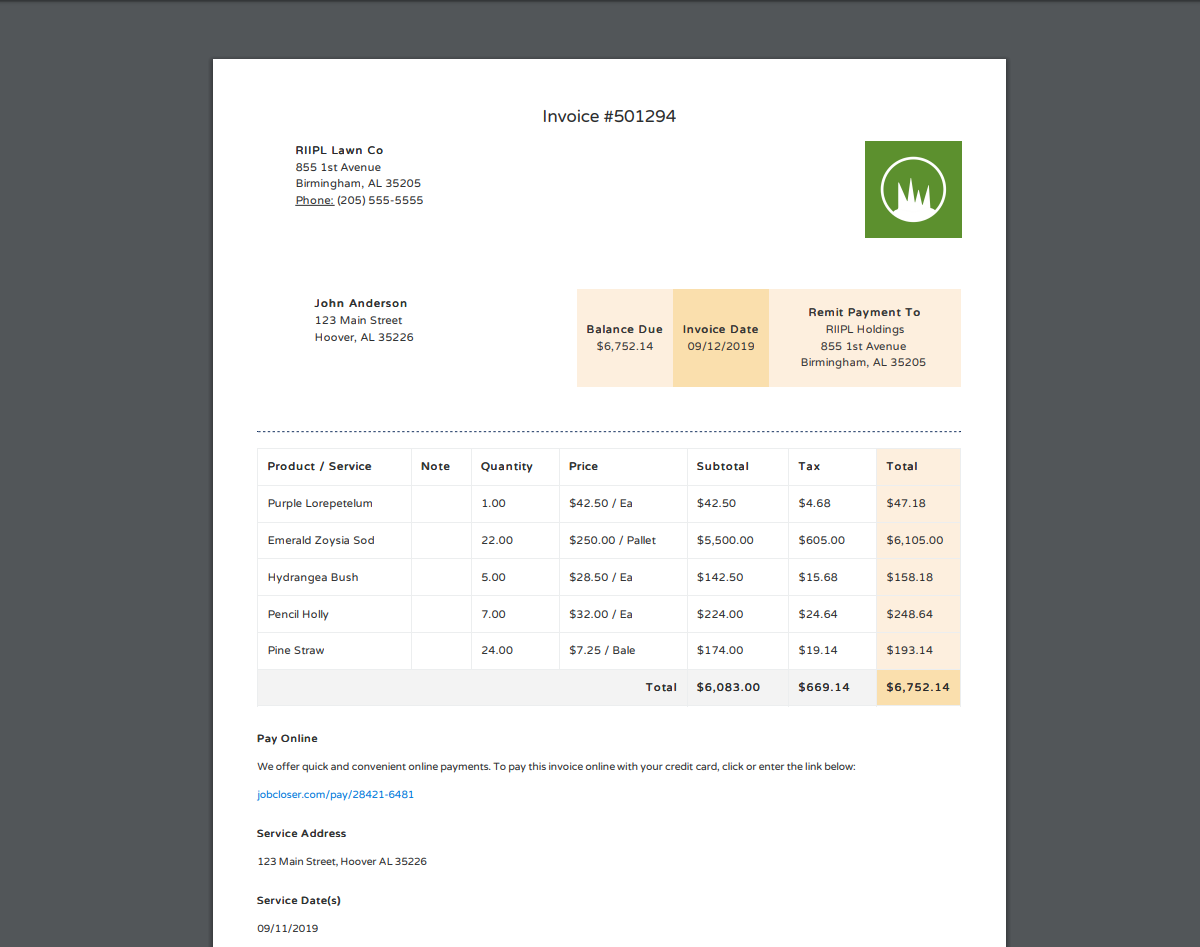This screenshot has width=1200, height=947.
Task: Click the Product / Service column header
Action: click(318, 466)
